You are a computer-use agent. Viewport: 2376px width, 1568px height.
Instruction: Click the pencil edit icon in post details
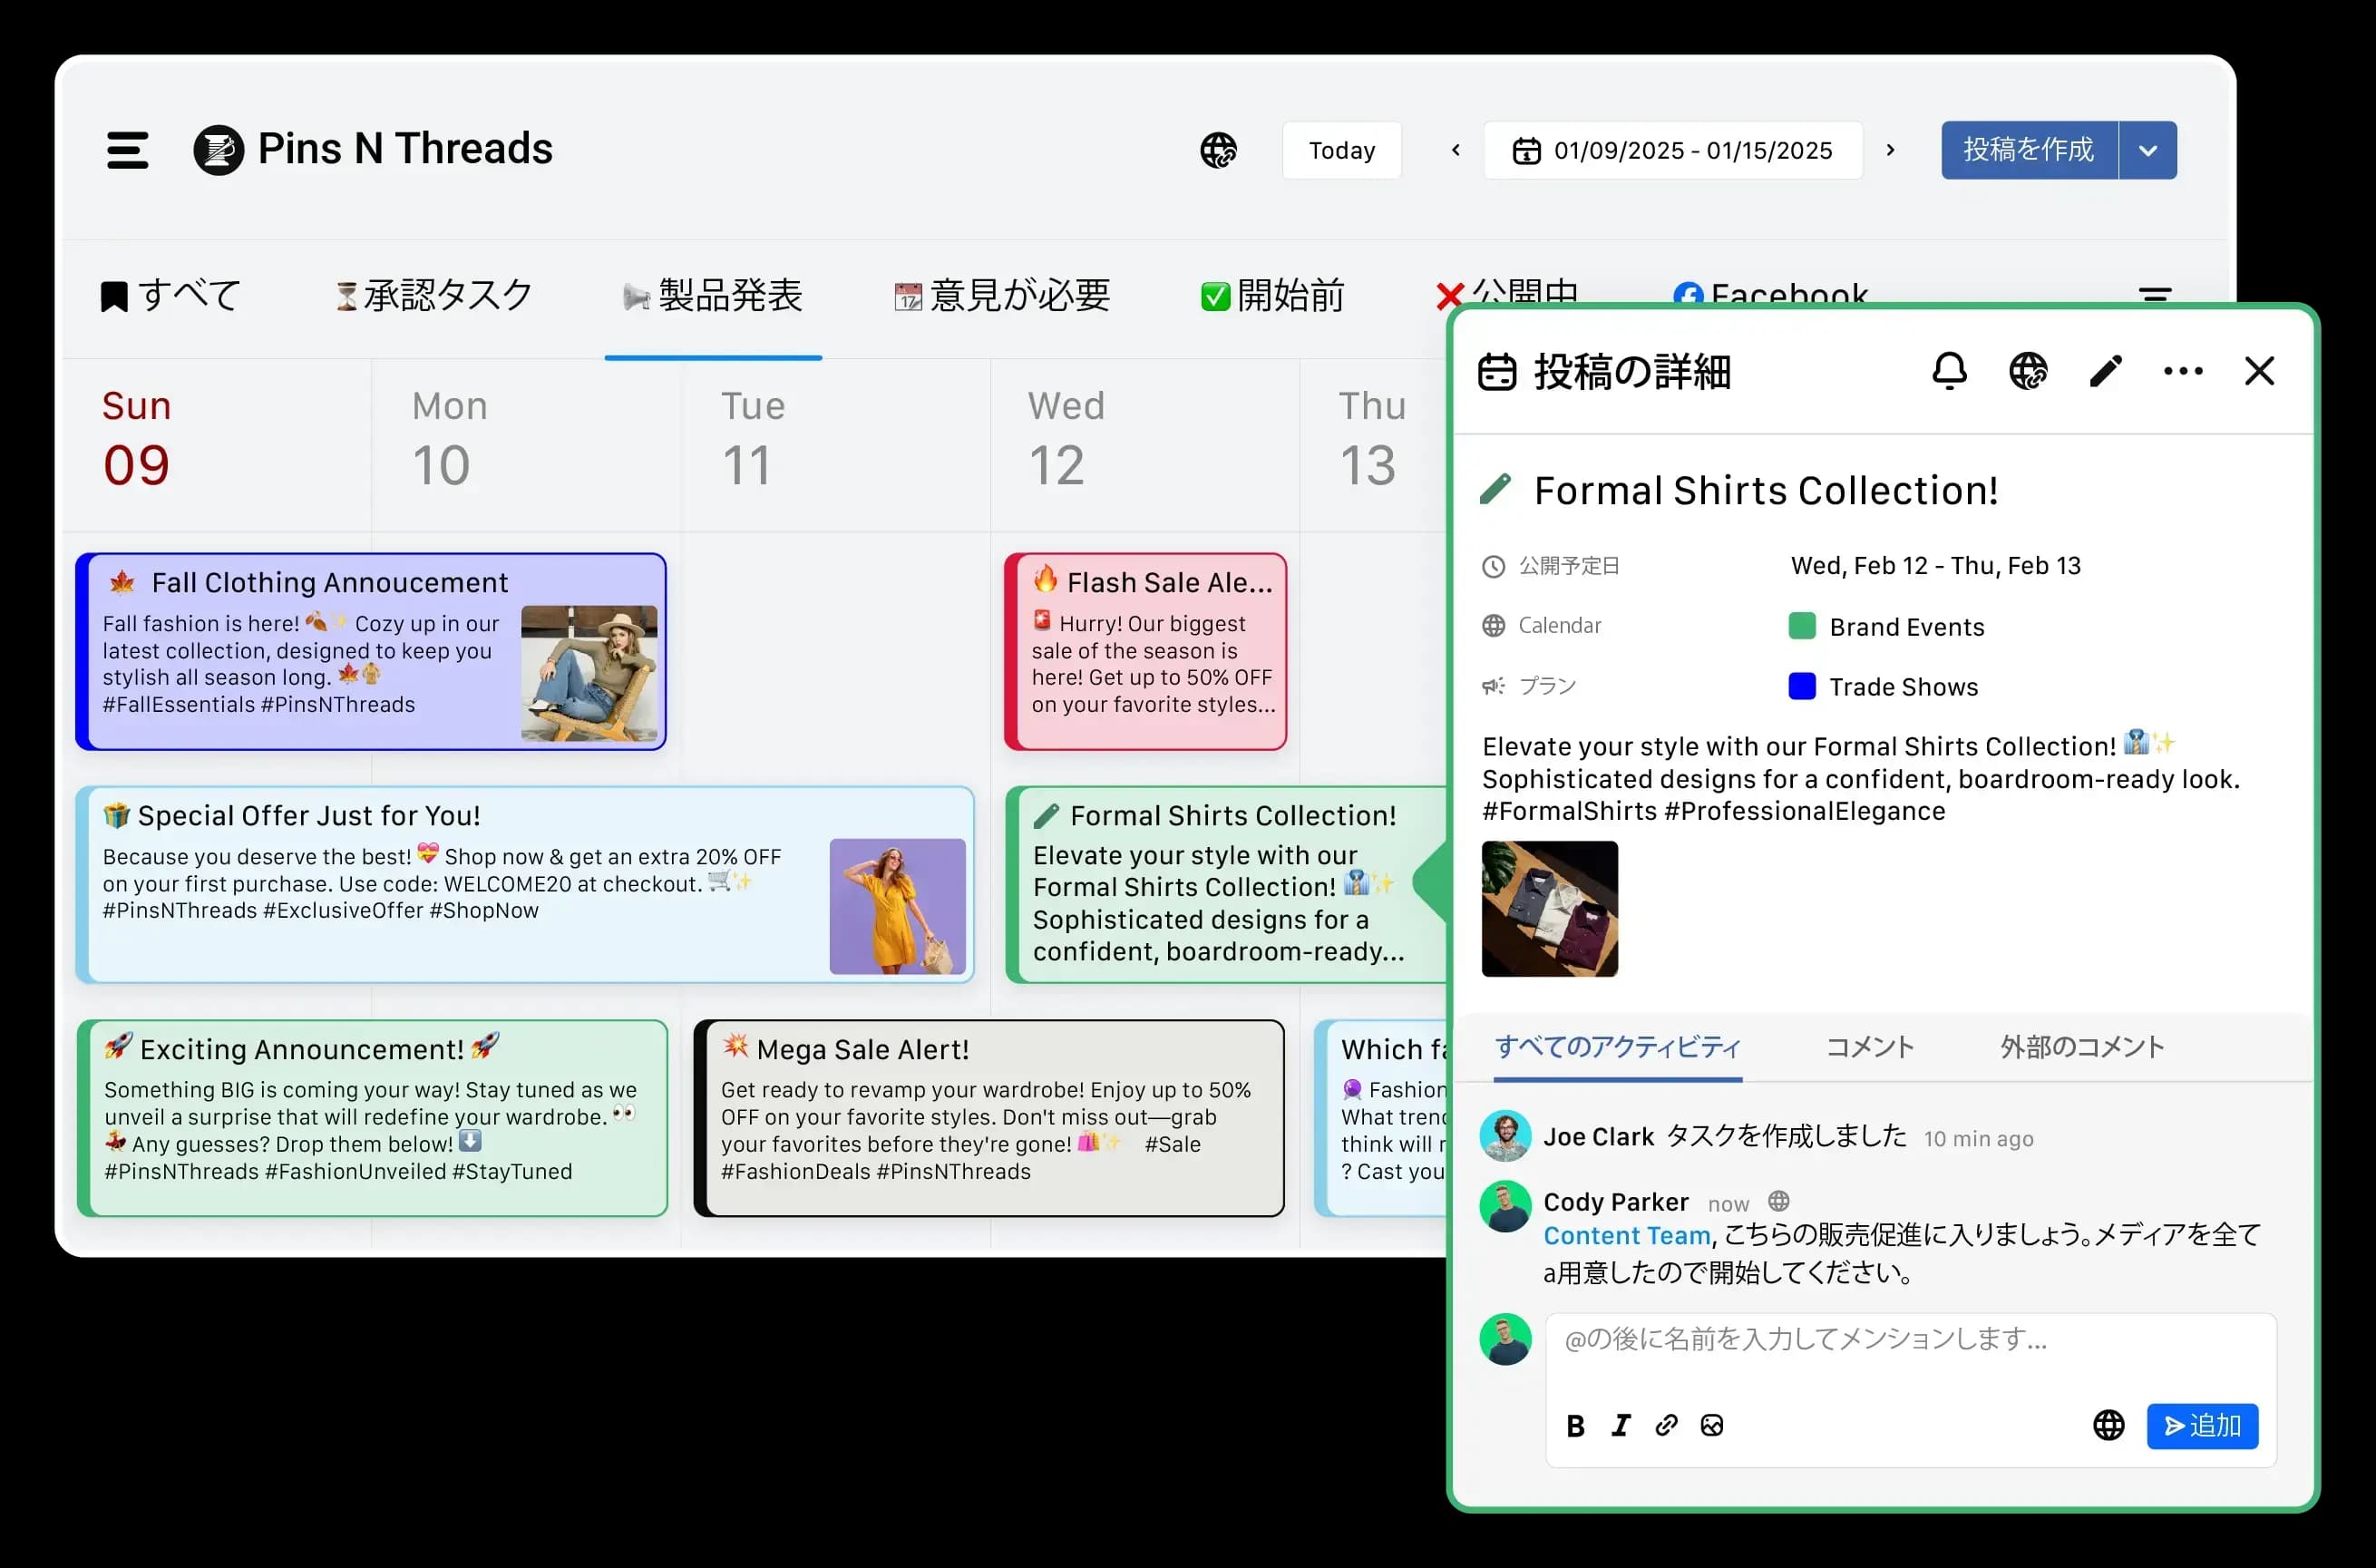2105,371
